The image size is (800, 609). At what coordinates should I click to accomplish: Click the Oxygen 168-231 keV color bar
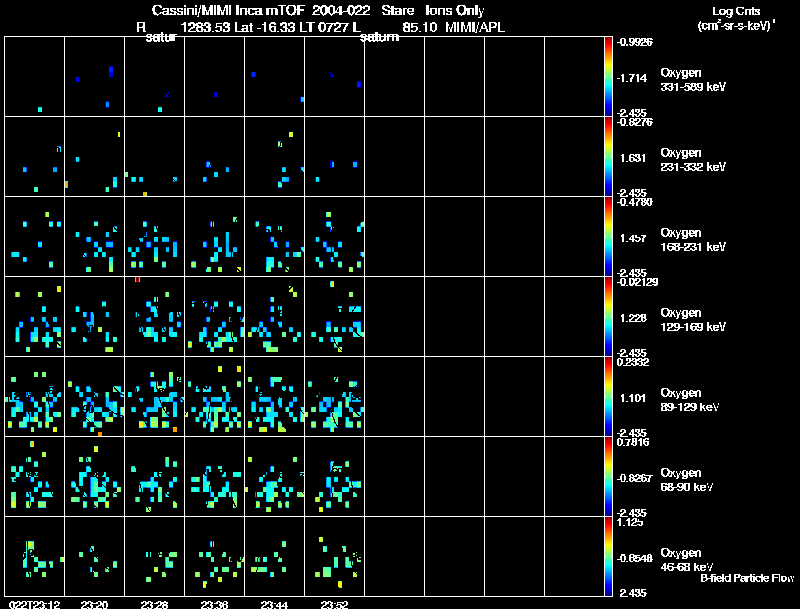[x=608, y=237]
